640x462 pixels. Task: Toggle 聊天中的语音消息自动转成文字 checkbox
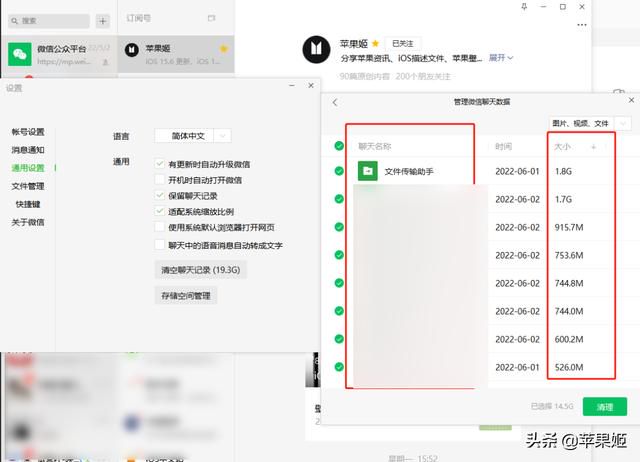click(x=160, y=245)
